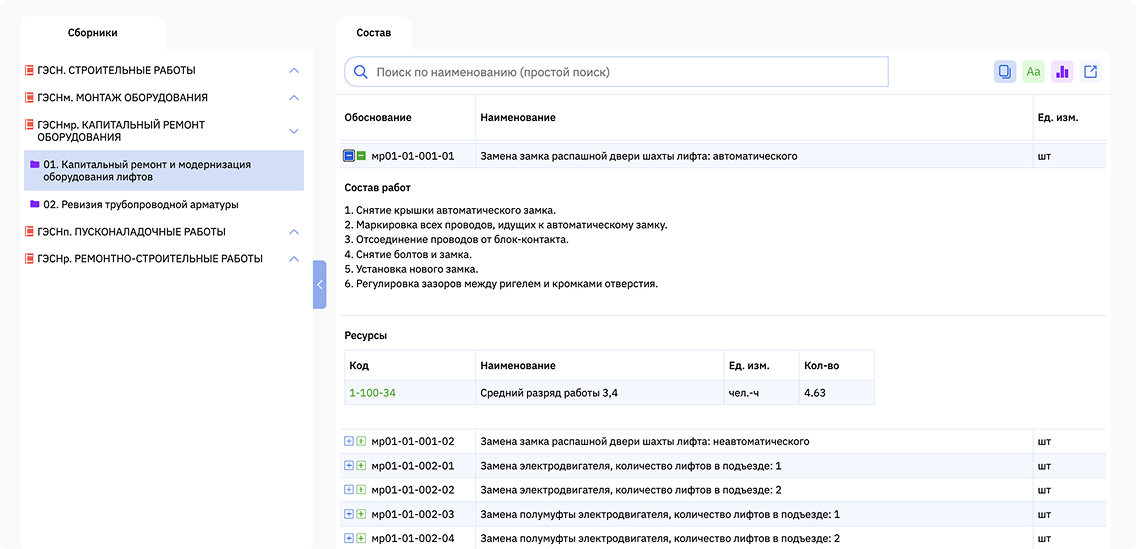Open the purple bar chart icon
Image resolution: width=1136 pixels, height=549 pixels.
(x=1062, y=72)
